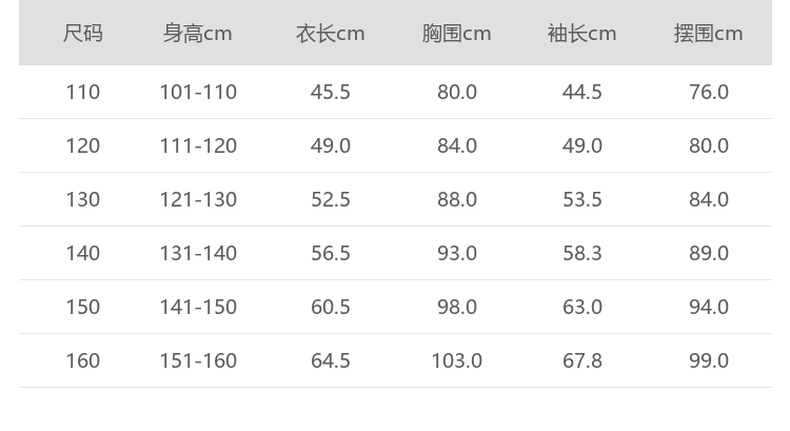This screenshot has width=790, height=431.
Task: Click the 袖长cm column header
Action: (582, 34)
